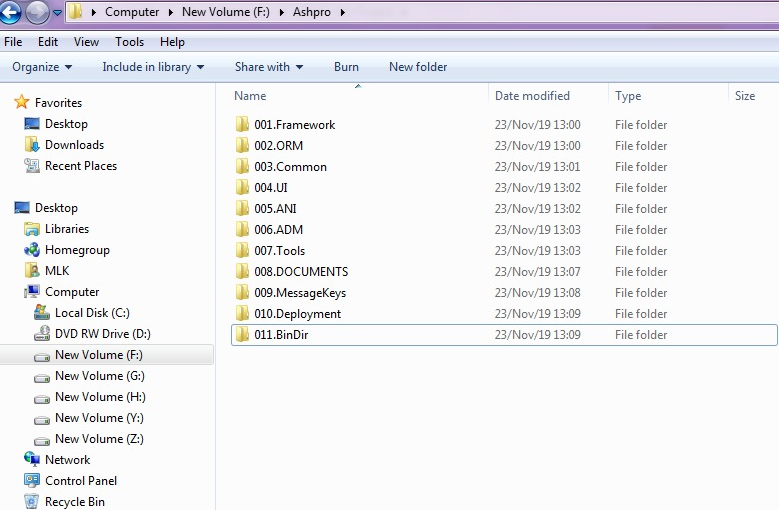Click the Homegroup icon in sidebar
This screenshot has width=779, height=510.
coord(31,250)
